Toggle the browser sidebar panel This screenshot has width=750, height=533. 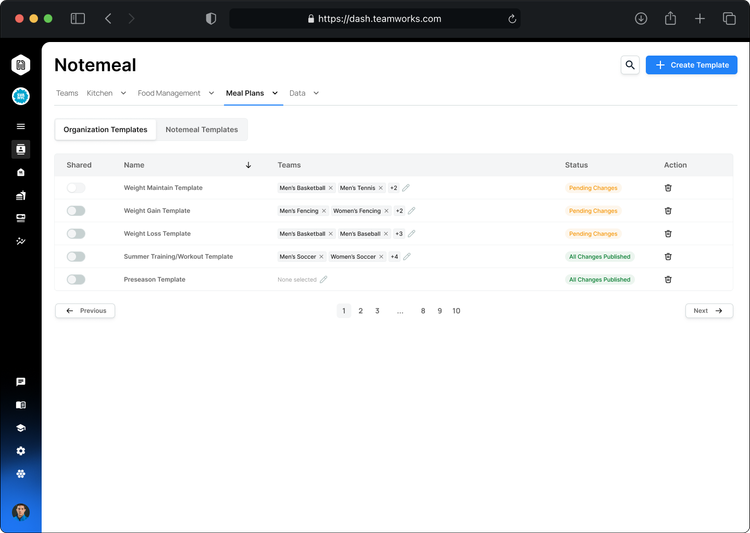78,19
